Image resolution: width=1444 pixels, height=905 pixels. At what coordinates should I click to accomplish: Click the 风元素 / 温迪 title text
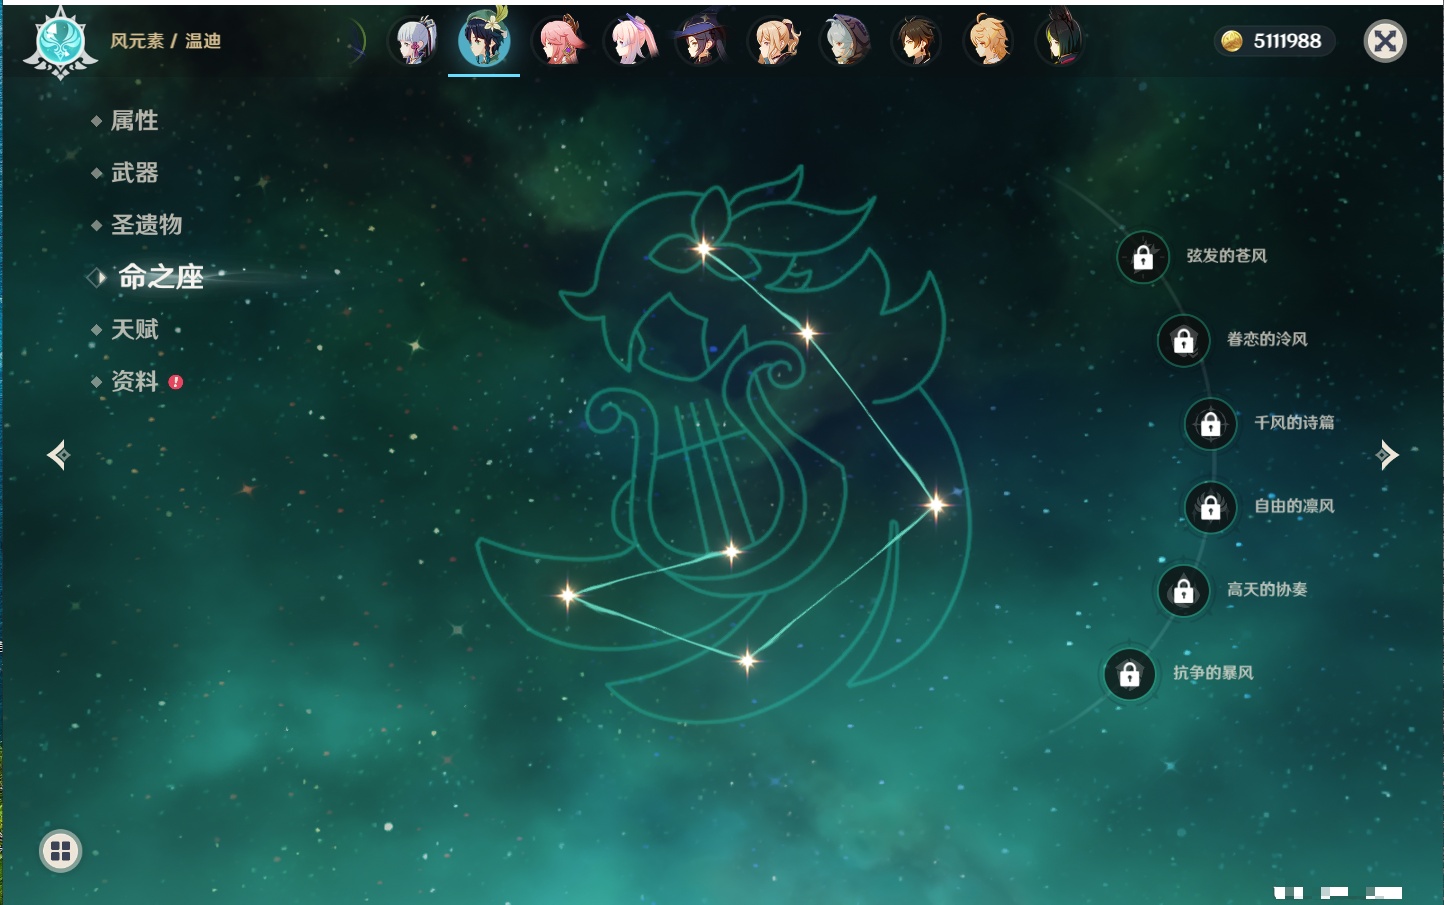[165, 41]
